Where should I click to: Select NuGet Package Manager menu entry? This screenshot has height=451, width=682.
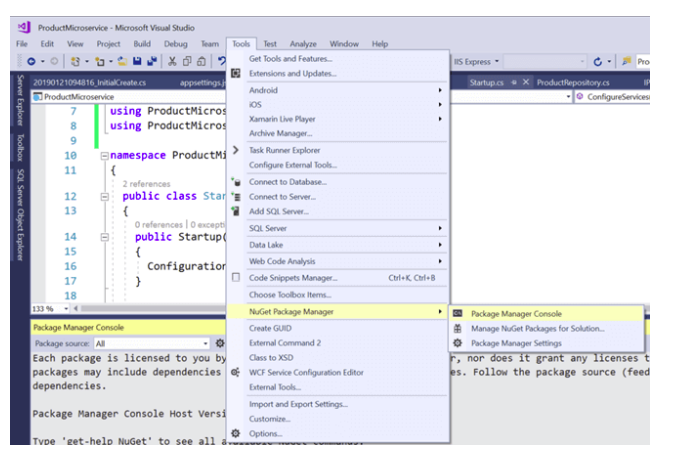[338, 311]
